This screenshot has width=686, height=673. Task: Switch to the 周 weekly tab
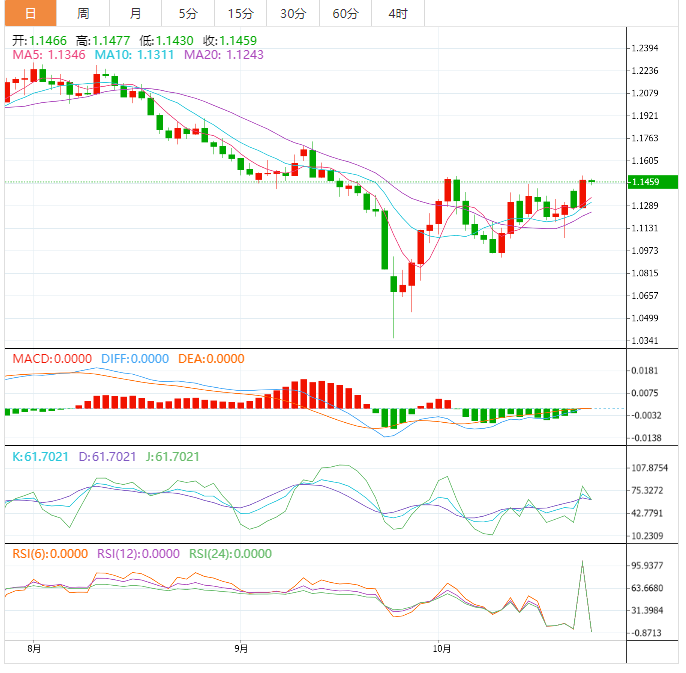83,13
